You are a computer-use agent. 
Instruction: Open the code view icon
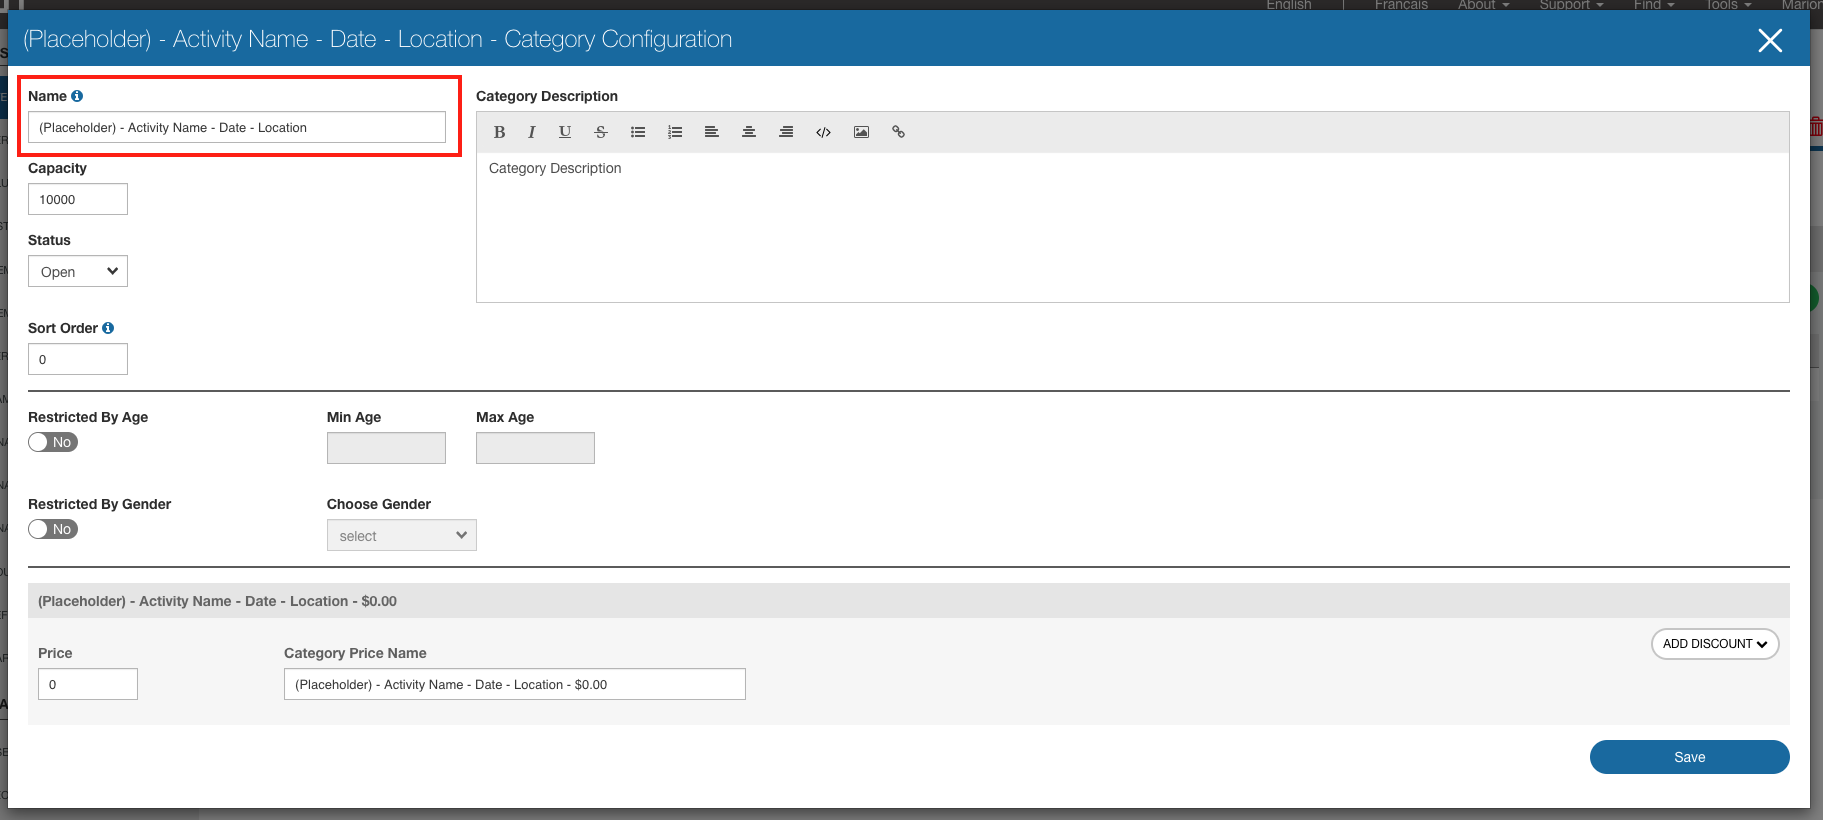823,132
